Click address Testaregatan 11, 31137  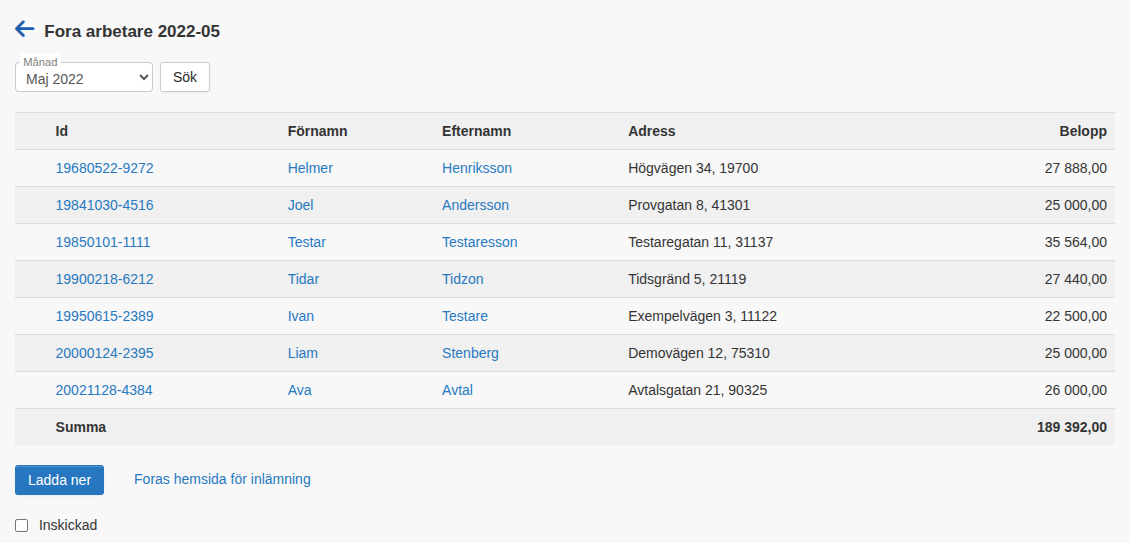701,242
